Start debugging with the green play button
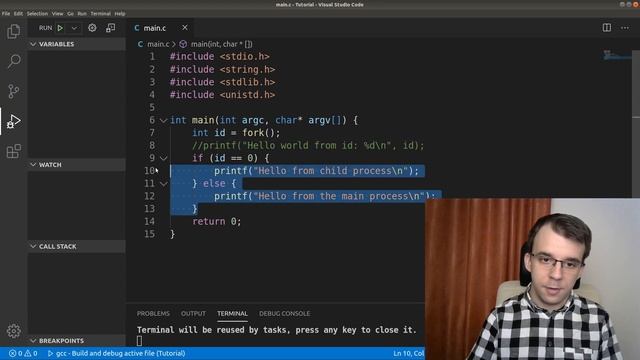The image size is (640, 360). (x=60, y=28)
